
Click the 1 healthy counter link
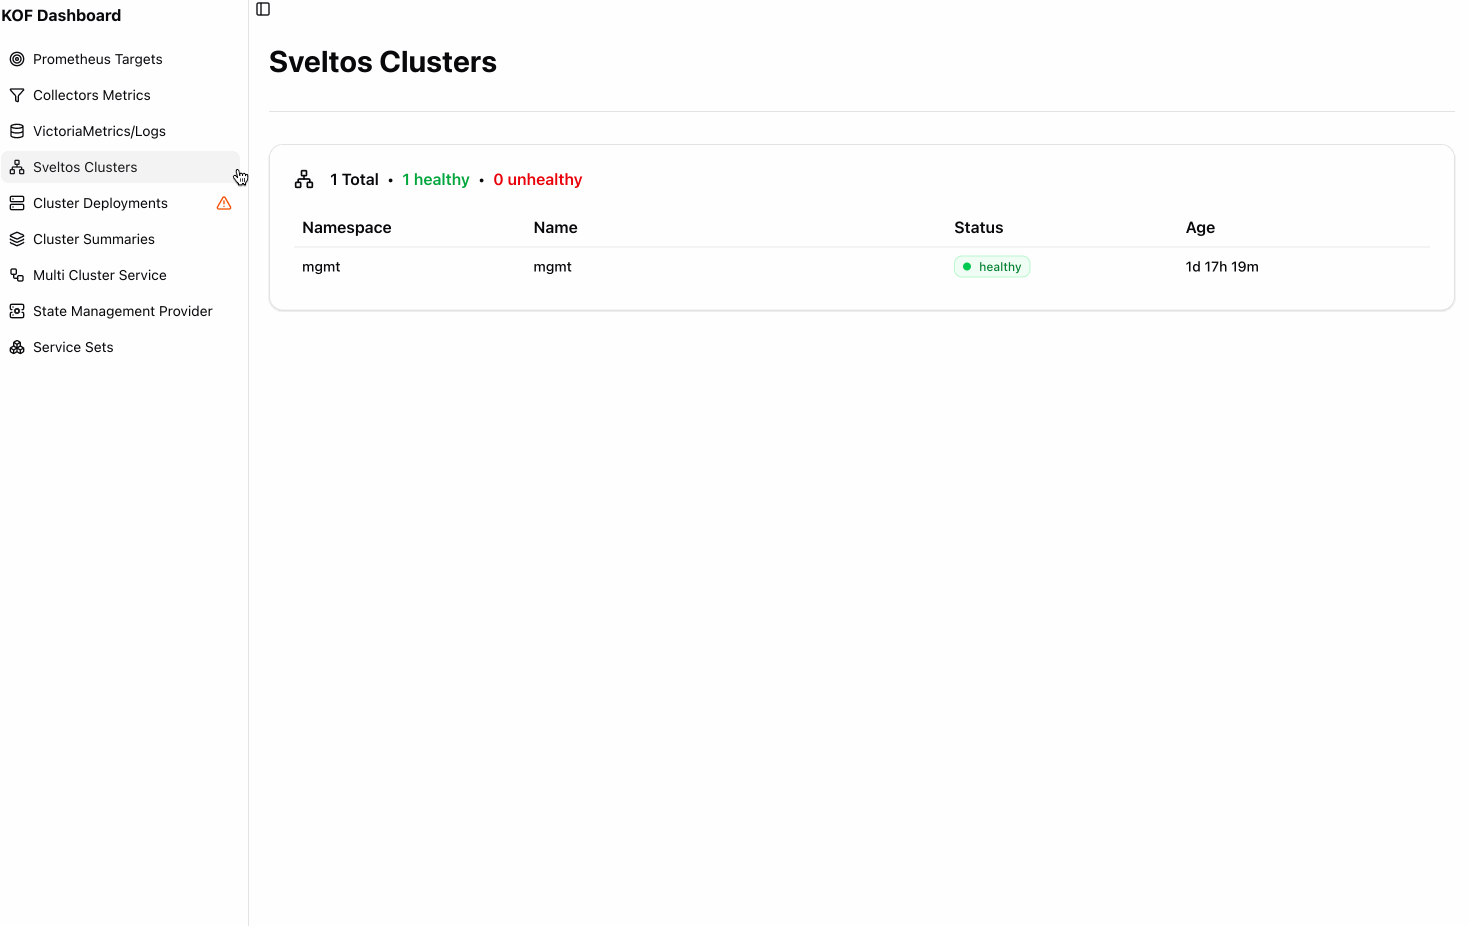pos(435,179)
